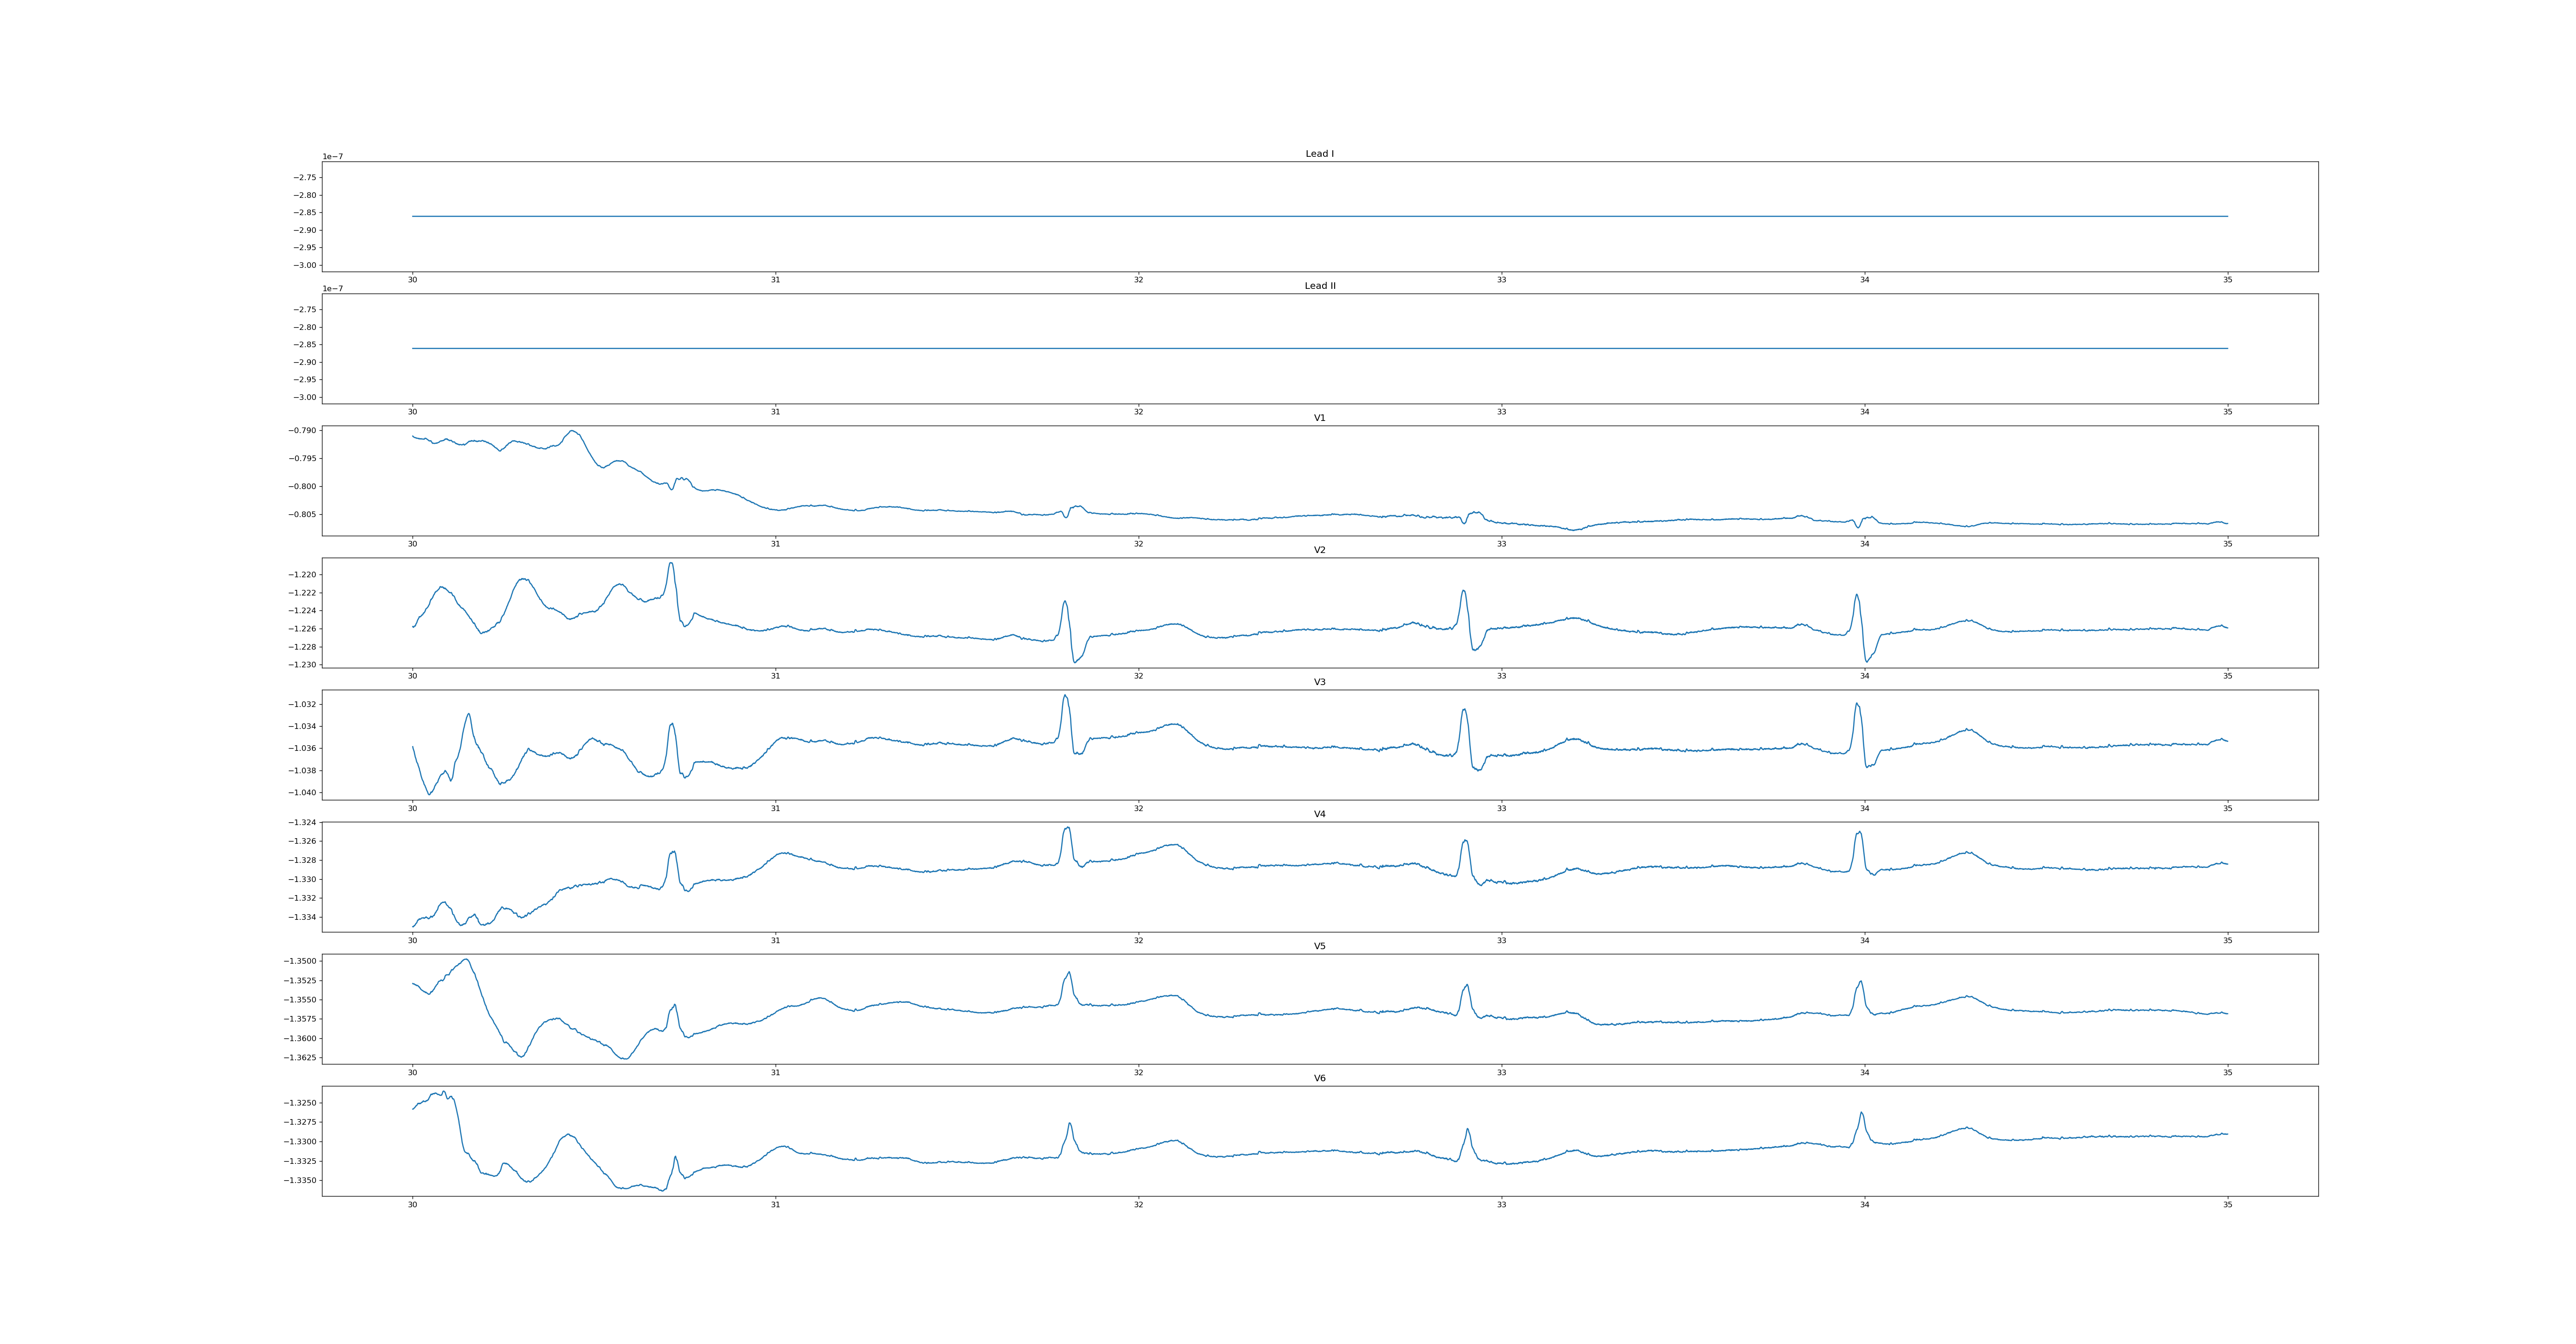Viewport: 2576px width, 1344px height.
Task: Click the V3 QRS peak just before 32 seconds
Action: tap(1065, 696)
